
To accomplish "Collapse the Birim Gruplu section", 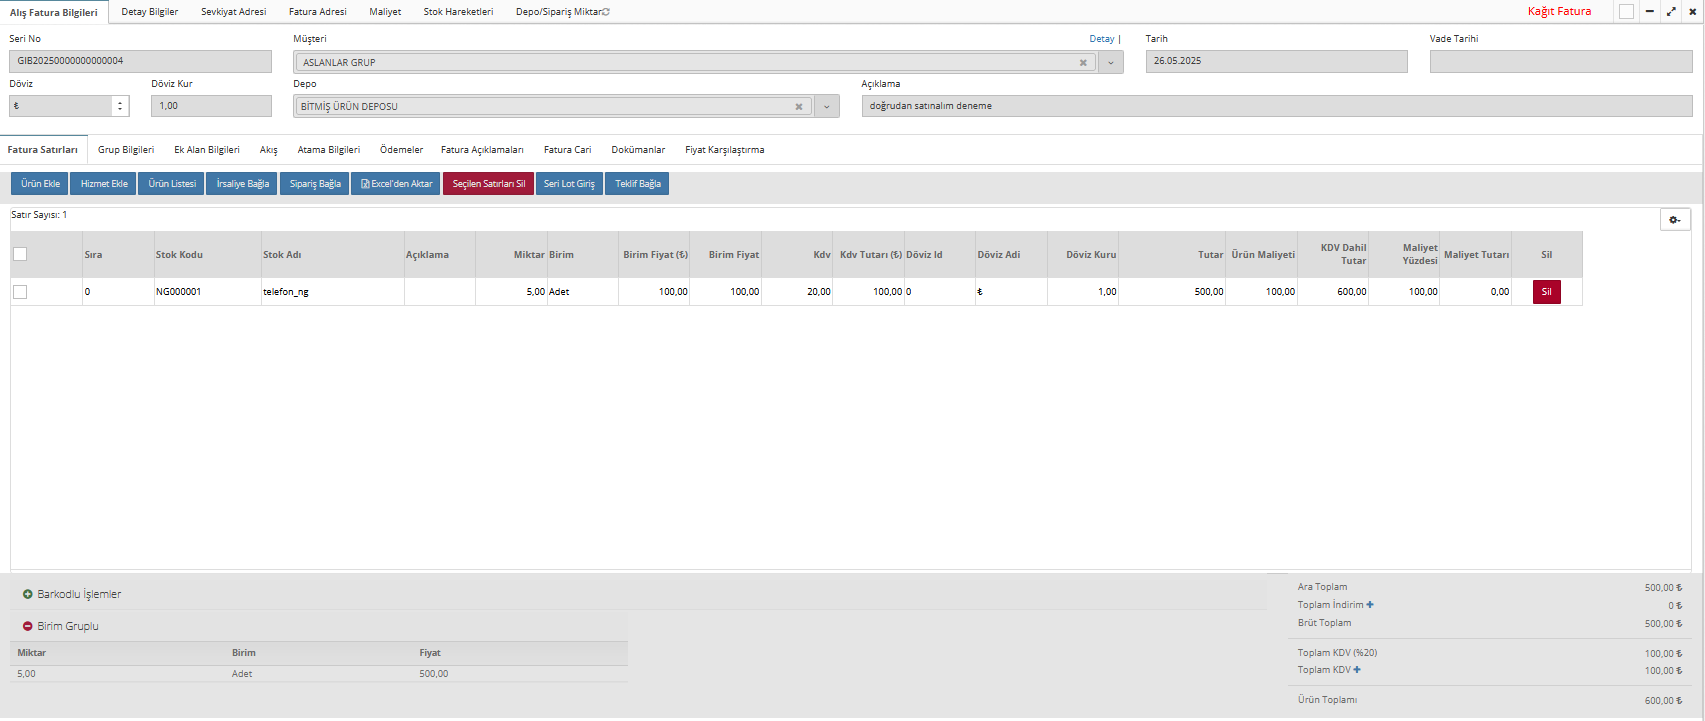I will (x=28, y=626).
